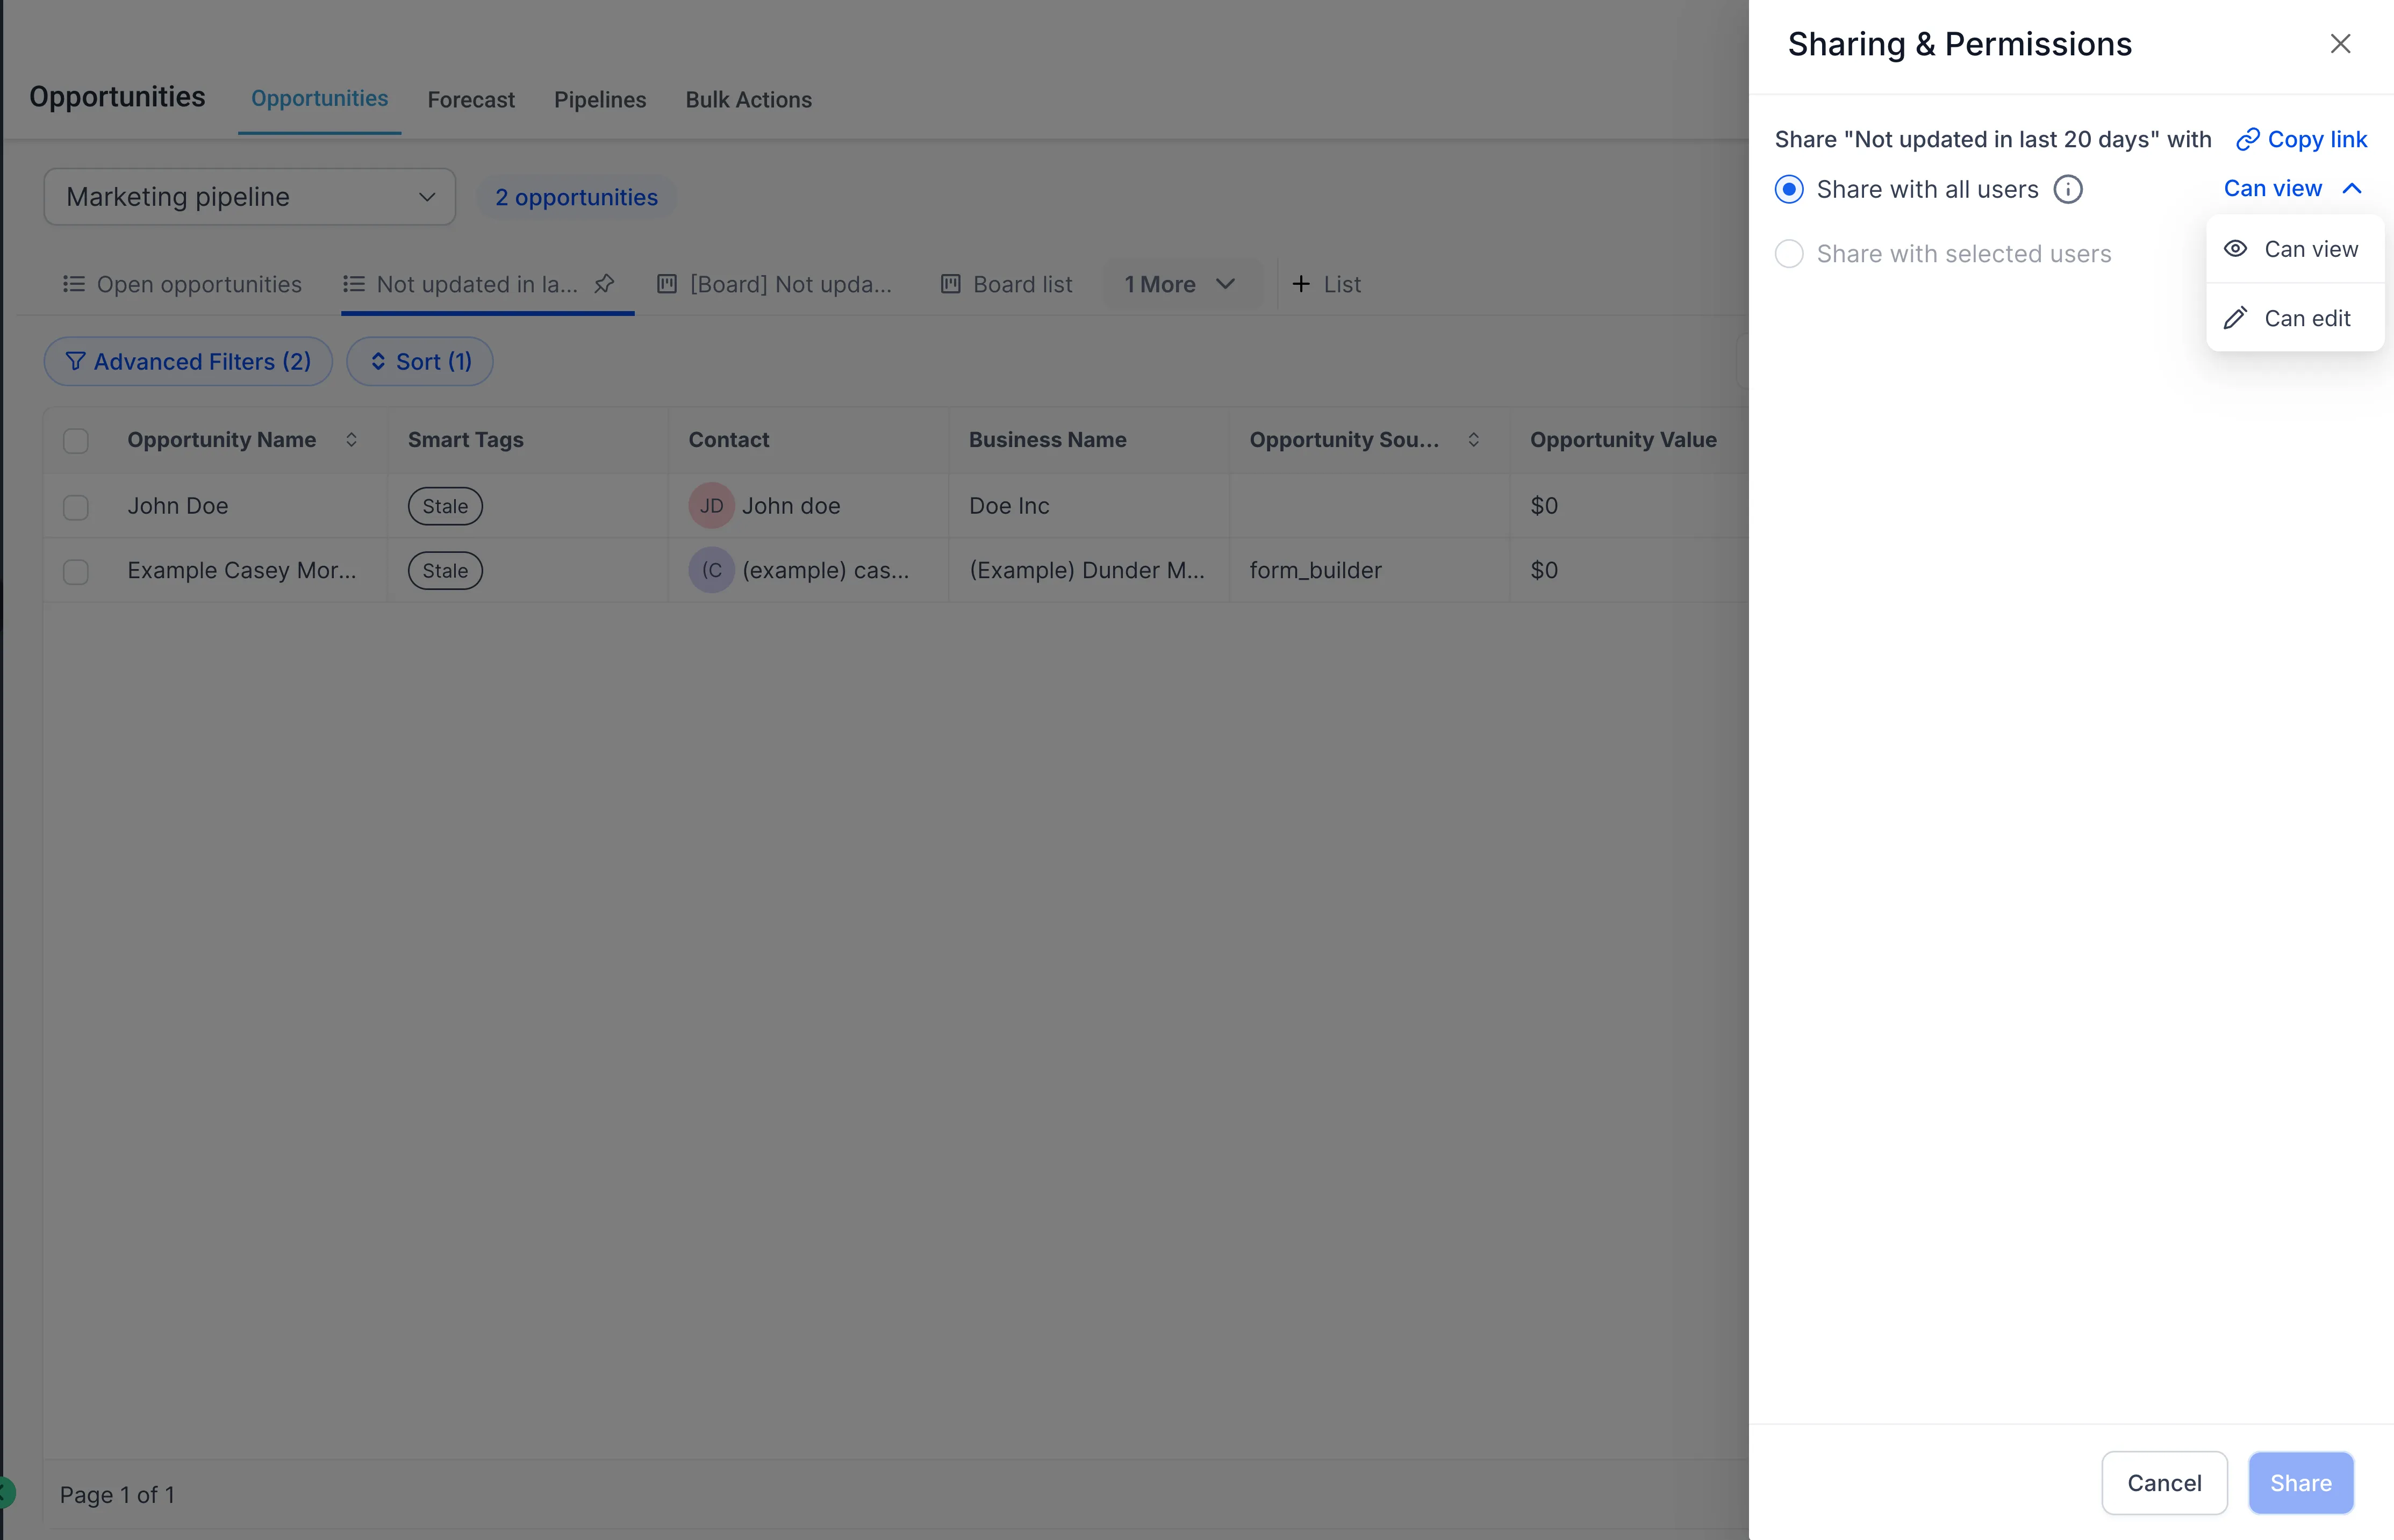This screenshot has width=2394, height=1540.
Task: Open the Marketing pipeline dropdown
Action: pyautogui.click(x=249, y=196)
